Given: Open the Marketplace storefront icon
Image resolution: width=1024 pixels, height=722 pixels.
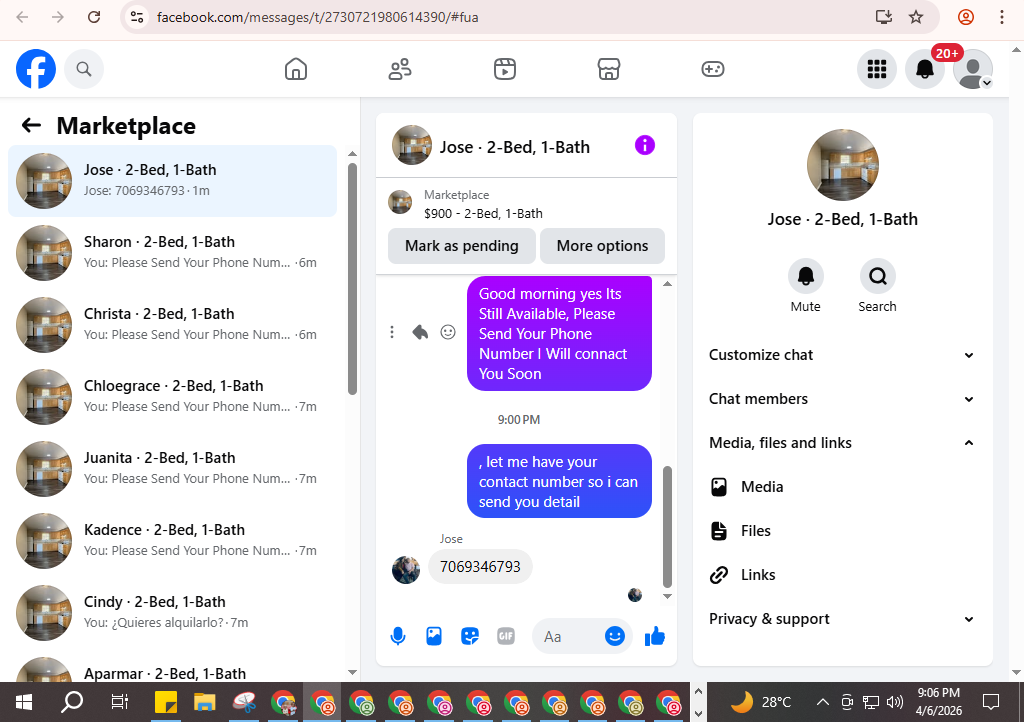Looking at the screenshot, I should click(x=609, y=69).
